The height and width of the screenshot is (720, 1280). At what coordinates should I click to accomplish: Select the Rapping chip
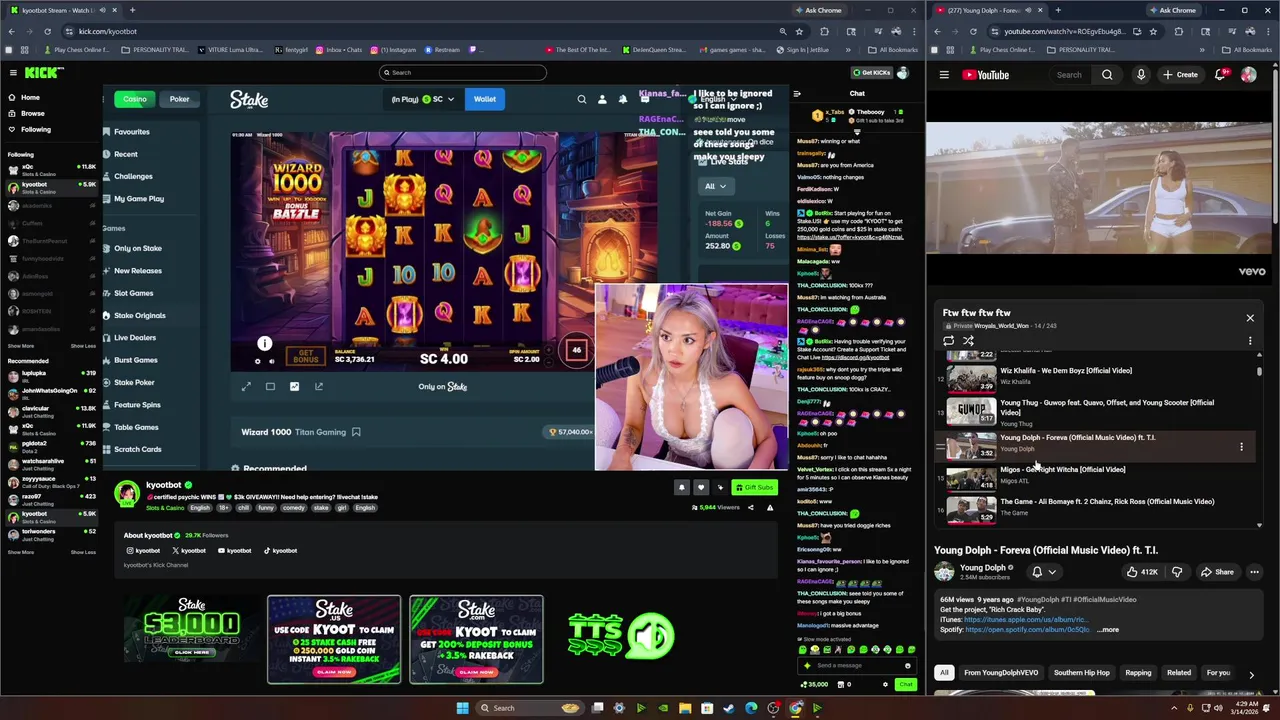[x=1138, y=673]
